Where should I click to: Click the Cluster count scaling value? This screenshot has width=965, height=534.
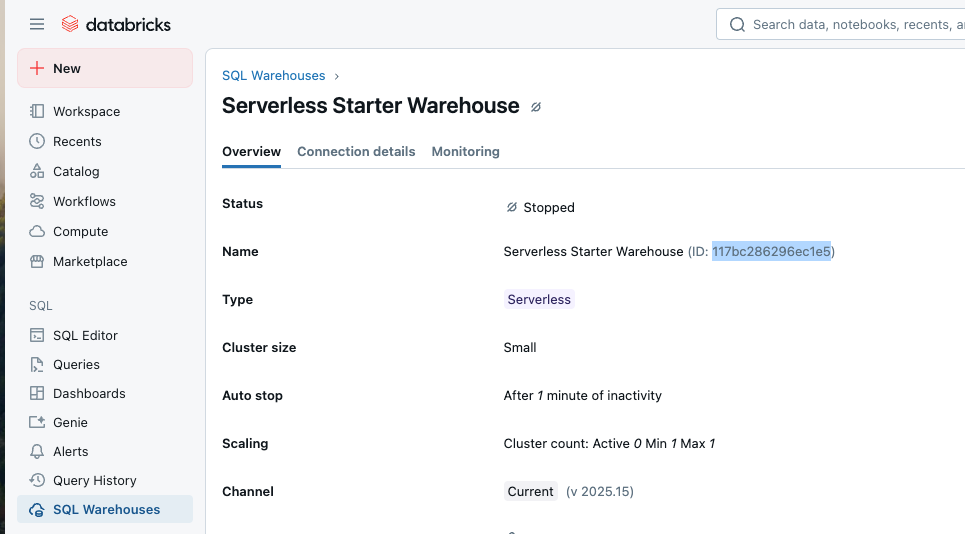pos(609,444)
